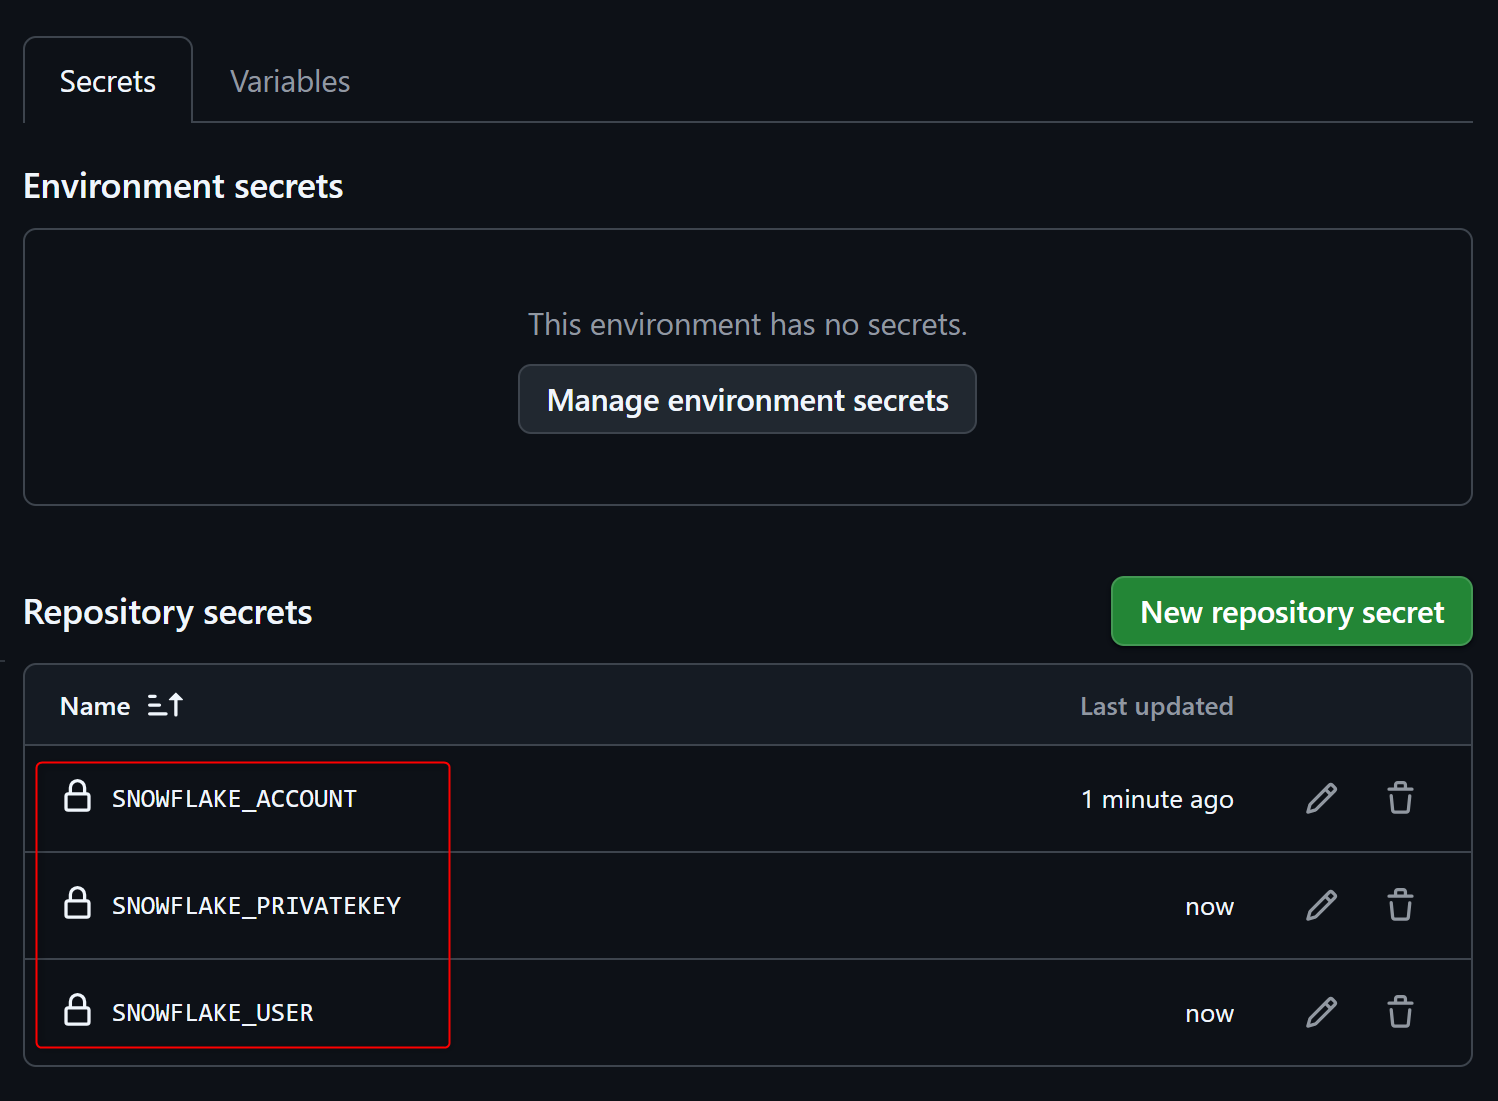Click the Repository secrets heading

(x=168, y=612)
